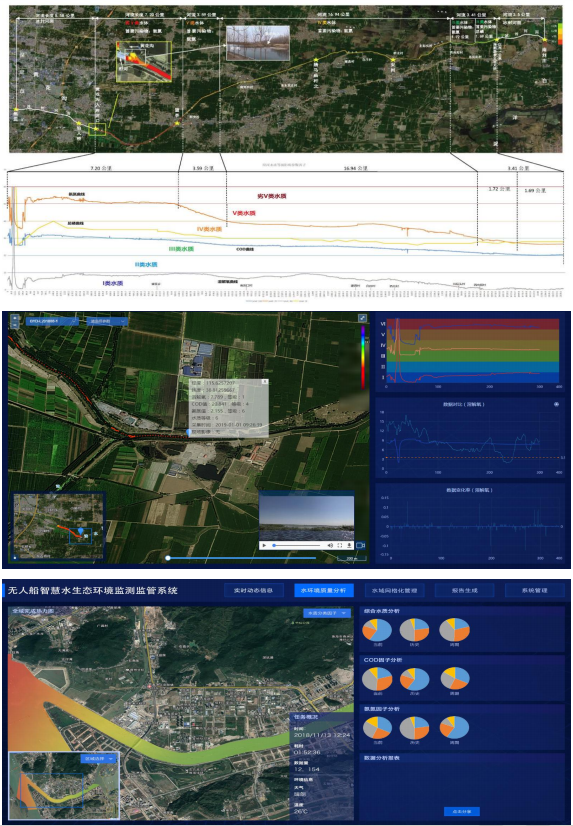Click the track timeline slider under the map
This screenshot has height=826, width=573.
click(x=242, y=558)
